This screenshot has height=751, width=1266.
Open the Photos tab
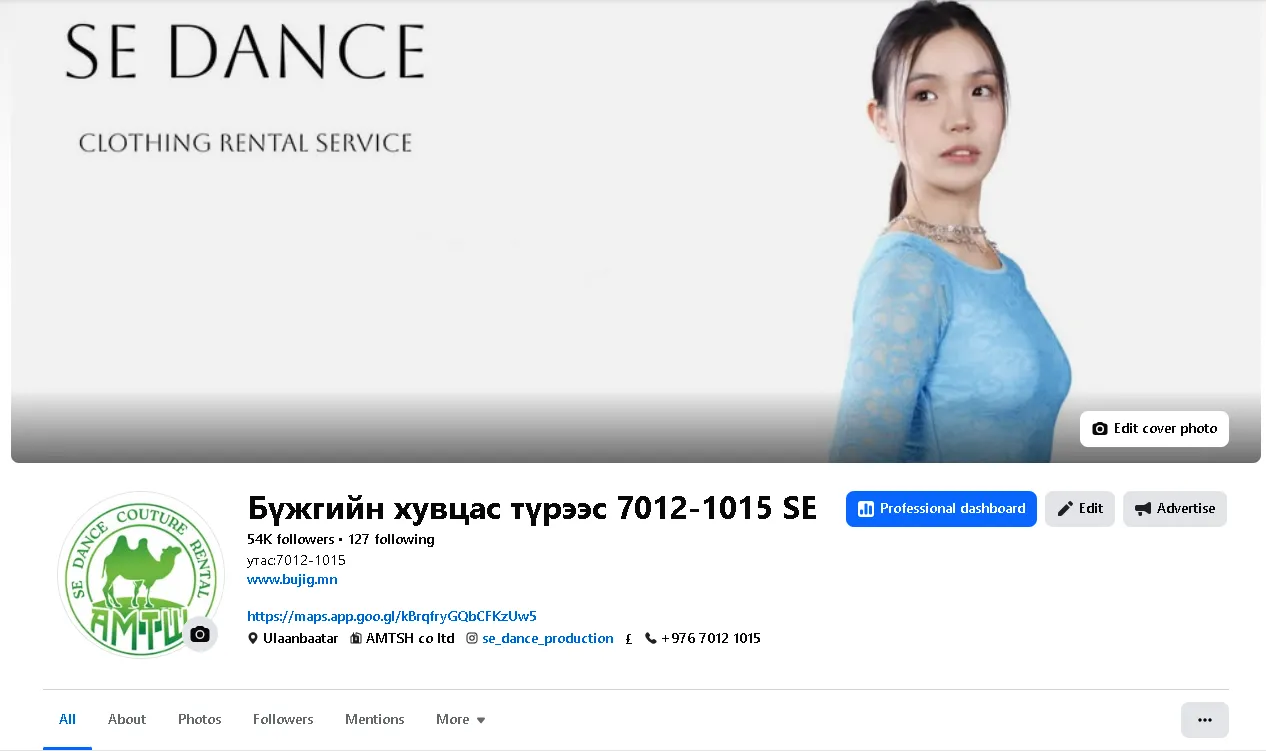tap(200, 719)
